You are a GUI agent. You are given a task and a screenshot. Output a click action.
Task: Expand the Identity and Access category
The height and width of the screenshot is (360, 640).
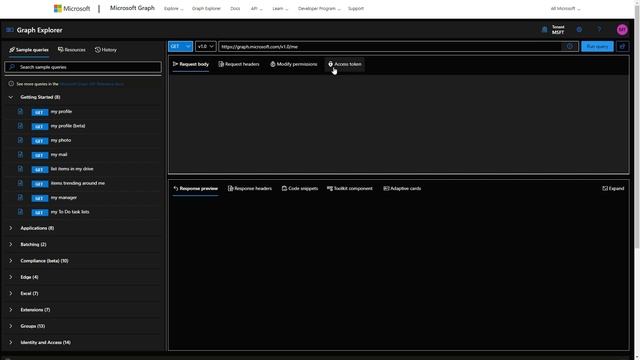[x=11, y=342]
